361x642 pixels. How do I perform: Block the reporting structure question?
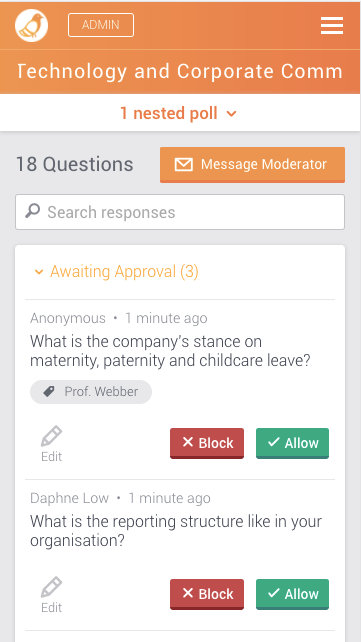207,594
